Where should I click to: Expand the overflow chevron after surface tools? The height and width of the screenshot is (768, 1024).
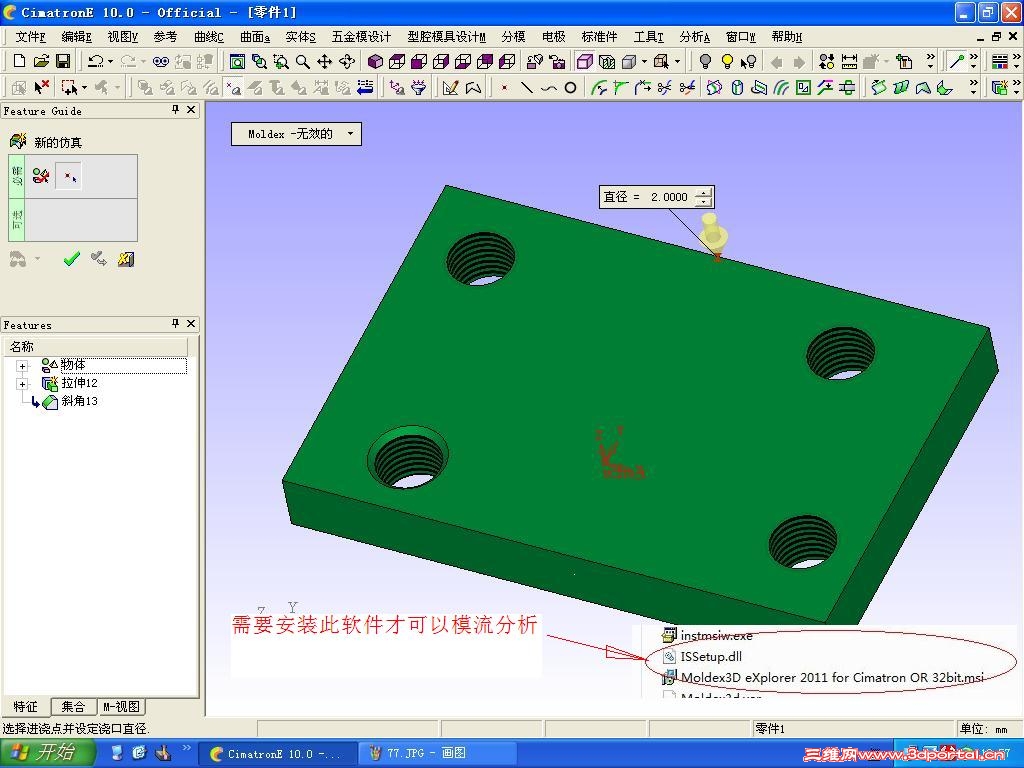974,87
